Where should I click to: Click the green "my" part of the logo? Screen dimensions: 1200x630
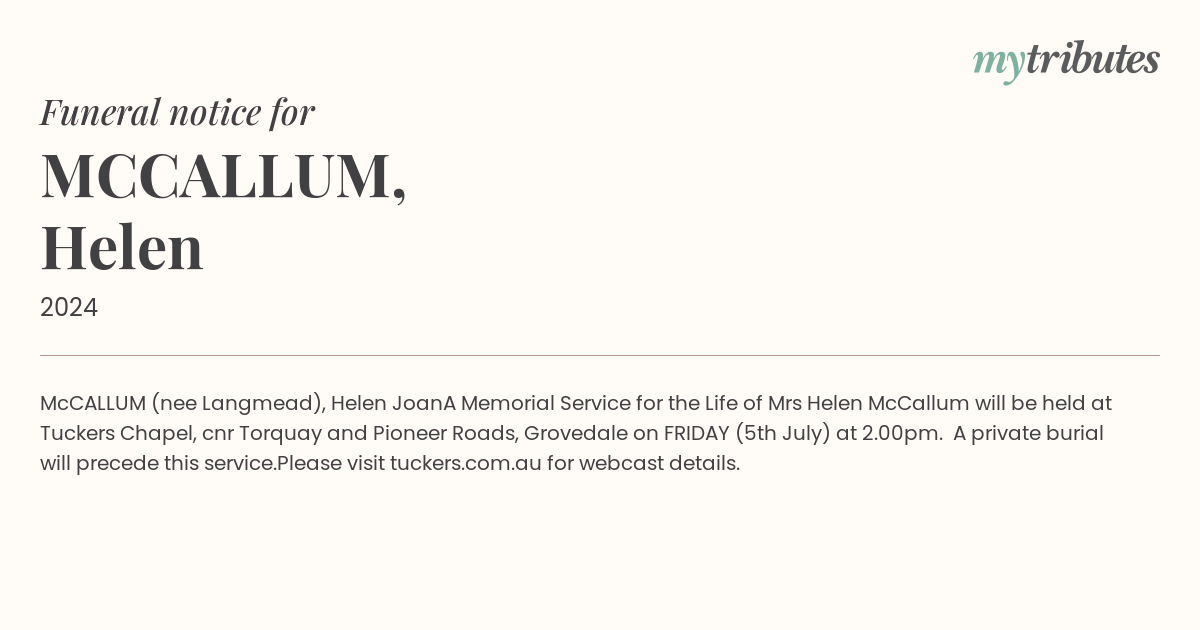[x=998, y=62]
